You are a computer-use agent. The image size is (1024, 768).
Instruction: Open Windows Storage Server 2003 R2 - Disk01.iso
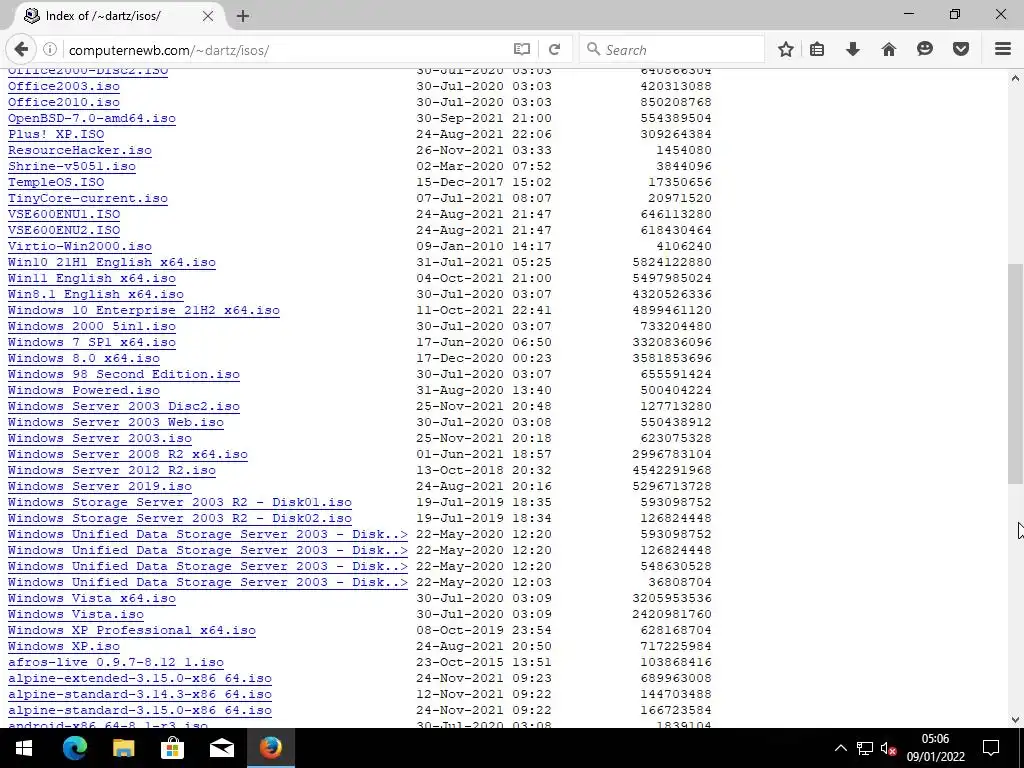coord(180,502)
